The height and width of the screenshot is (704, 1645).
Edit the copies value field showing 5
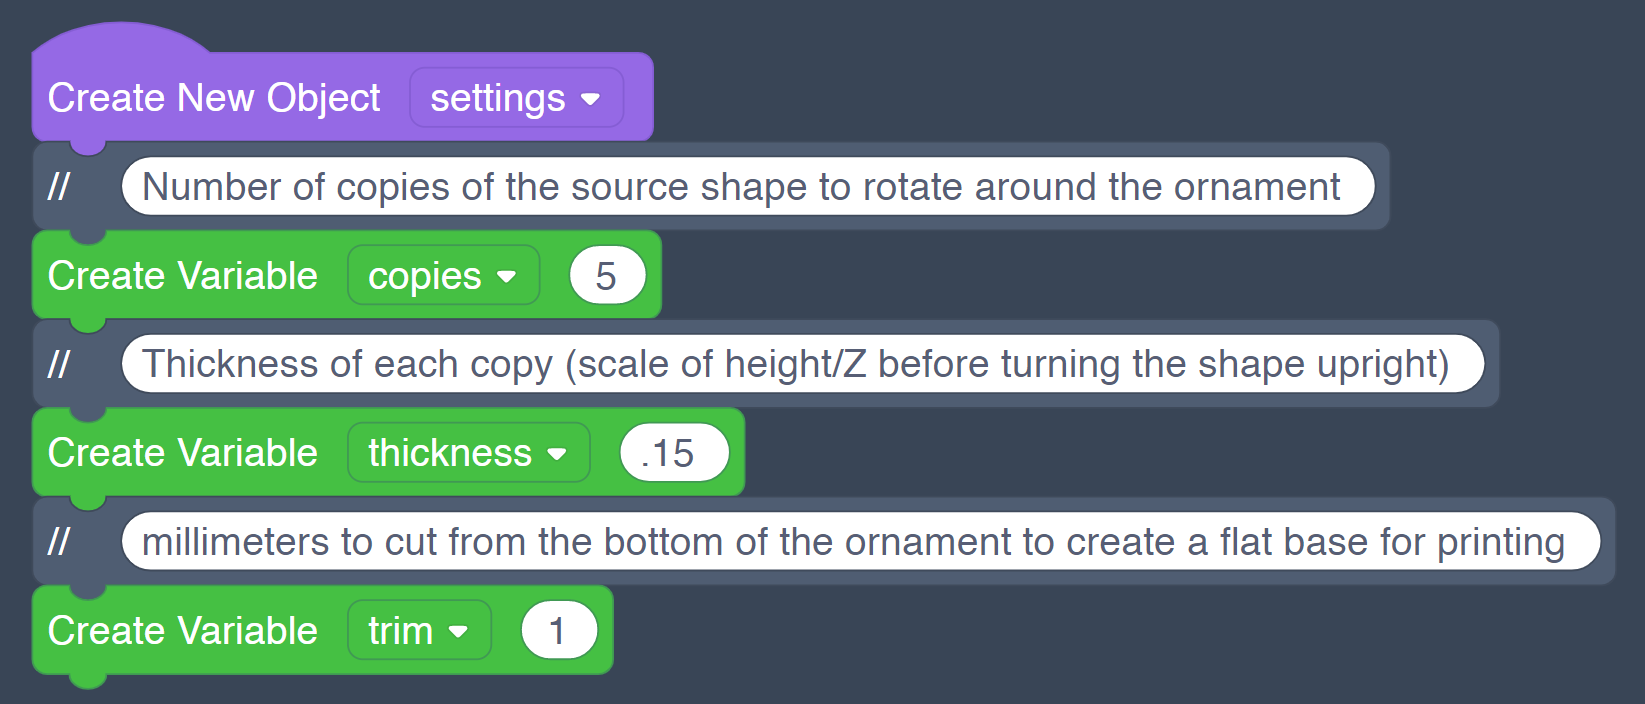(x=606, y=275)
